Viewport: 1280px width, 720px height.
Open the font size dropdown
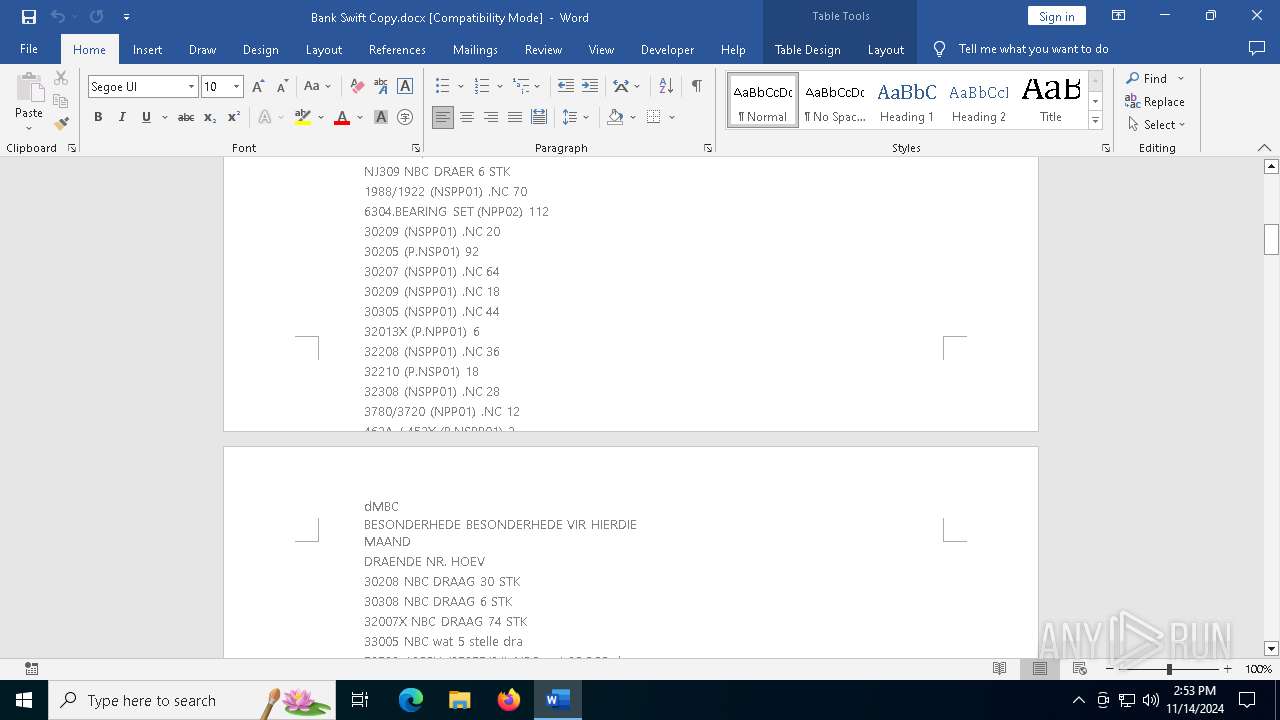[x=237, y=87]
